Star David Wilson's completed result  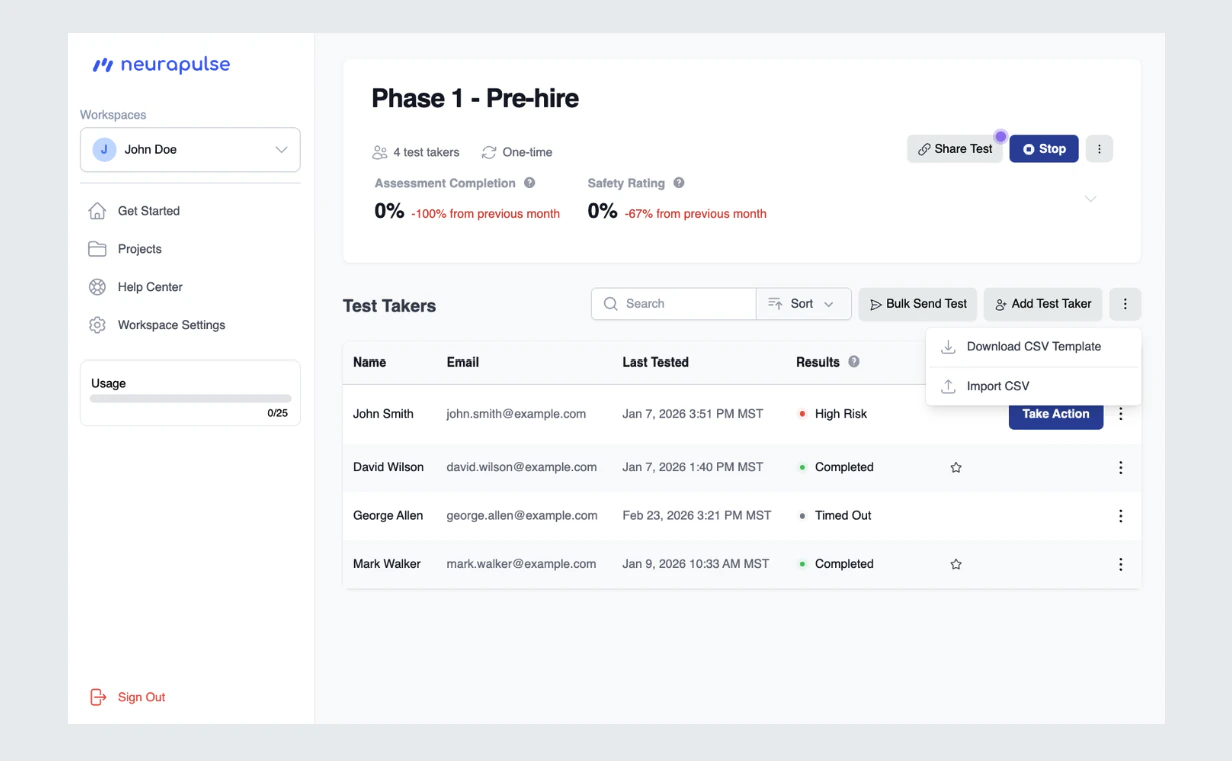[x=955, y=467]
